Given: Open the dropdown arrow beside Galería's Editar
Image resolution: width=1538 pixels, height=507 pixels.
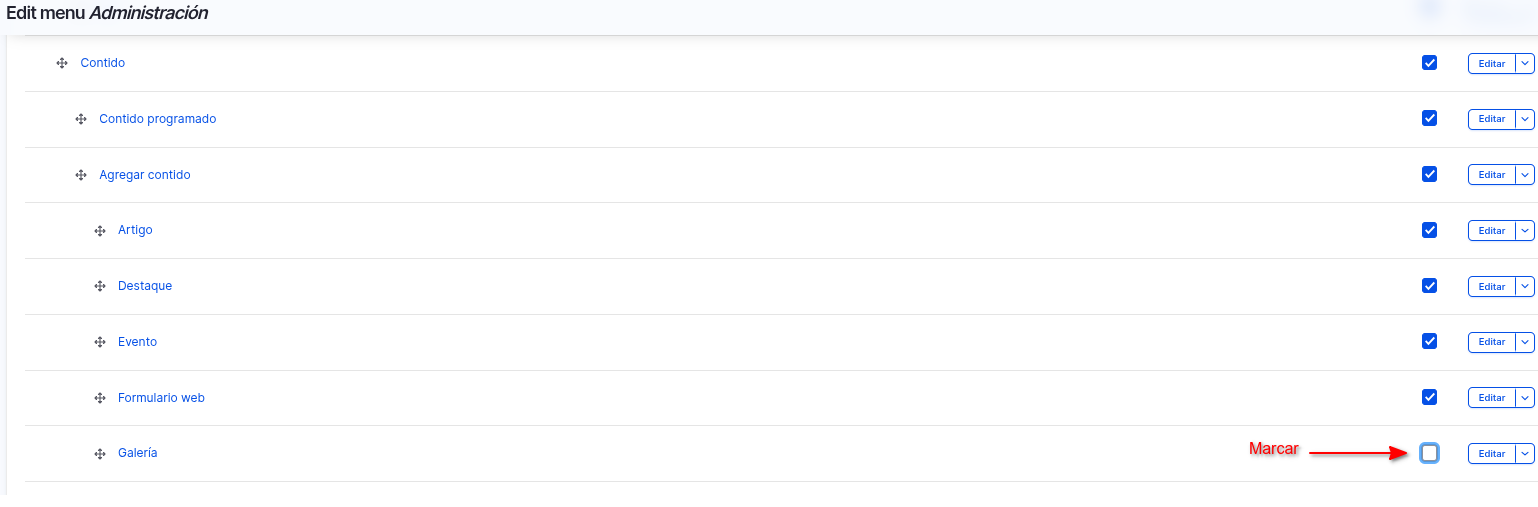Looking at the screenshot, I should coord(1524,454).
